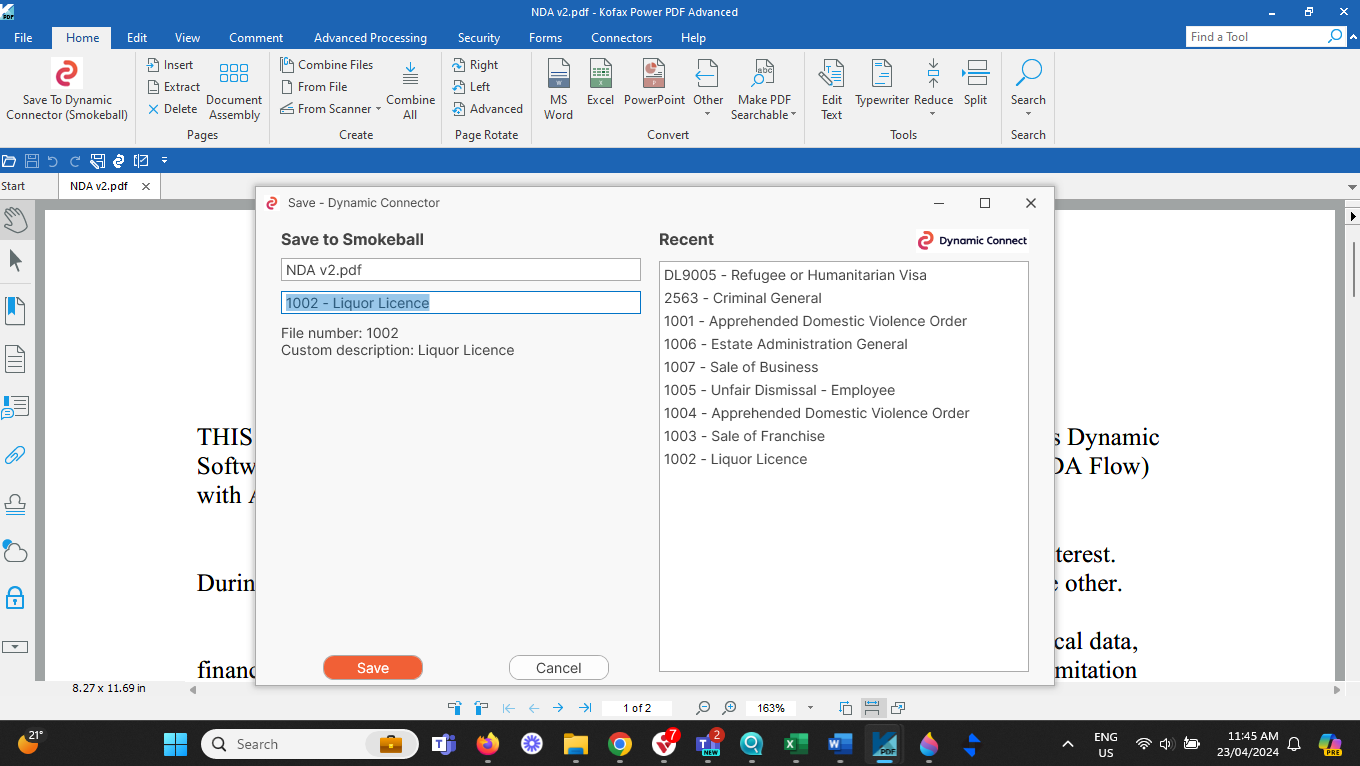This screenshot has width=1360, height=766.
Task: Click the Excel convert icon
Action: click(600, 75)
